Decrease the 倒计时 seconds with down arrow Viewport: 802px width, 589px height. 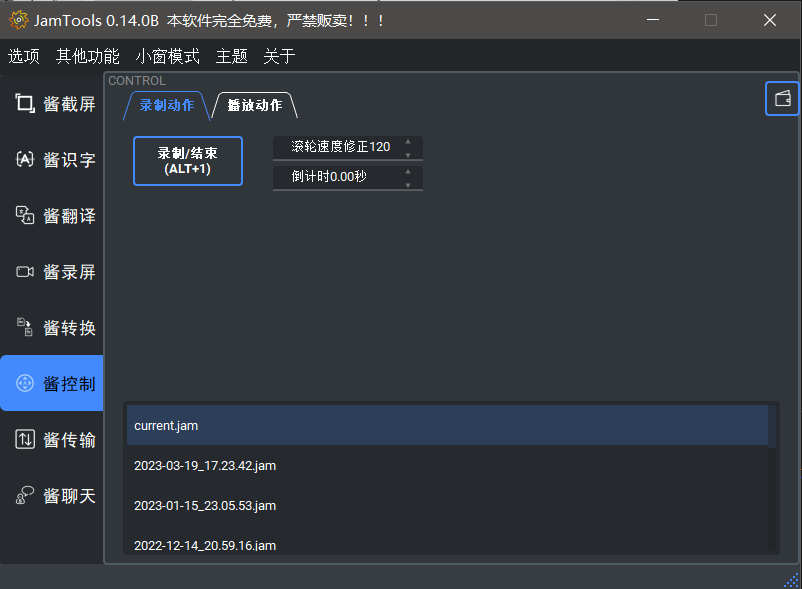[408, 185]
